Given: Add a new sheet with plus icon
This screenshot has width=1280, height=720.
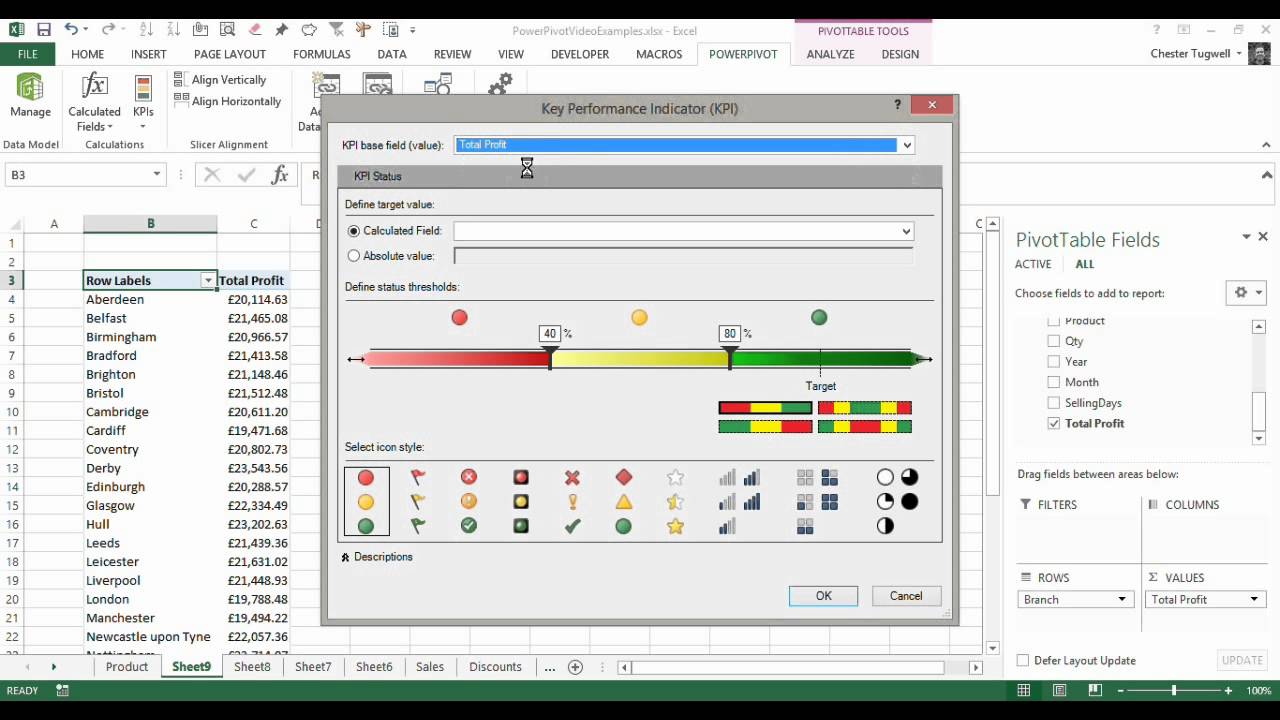Looking at the screenshot, I should point(575,667).
